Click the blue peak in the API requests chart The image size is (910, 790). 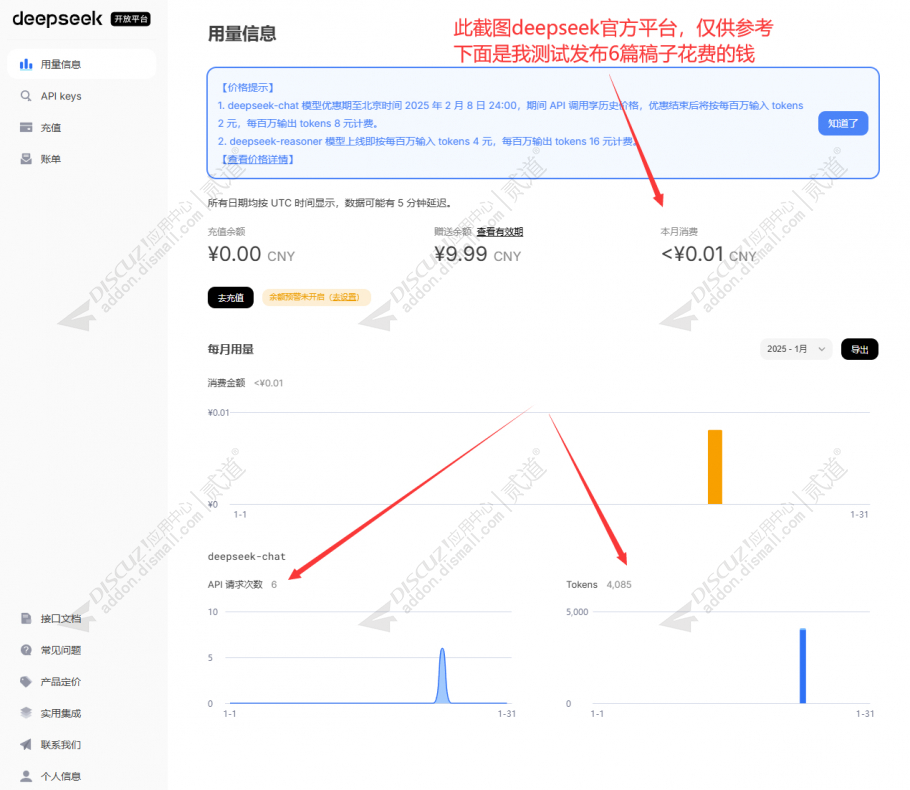(442, 675)
